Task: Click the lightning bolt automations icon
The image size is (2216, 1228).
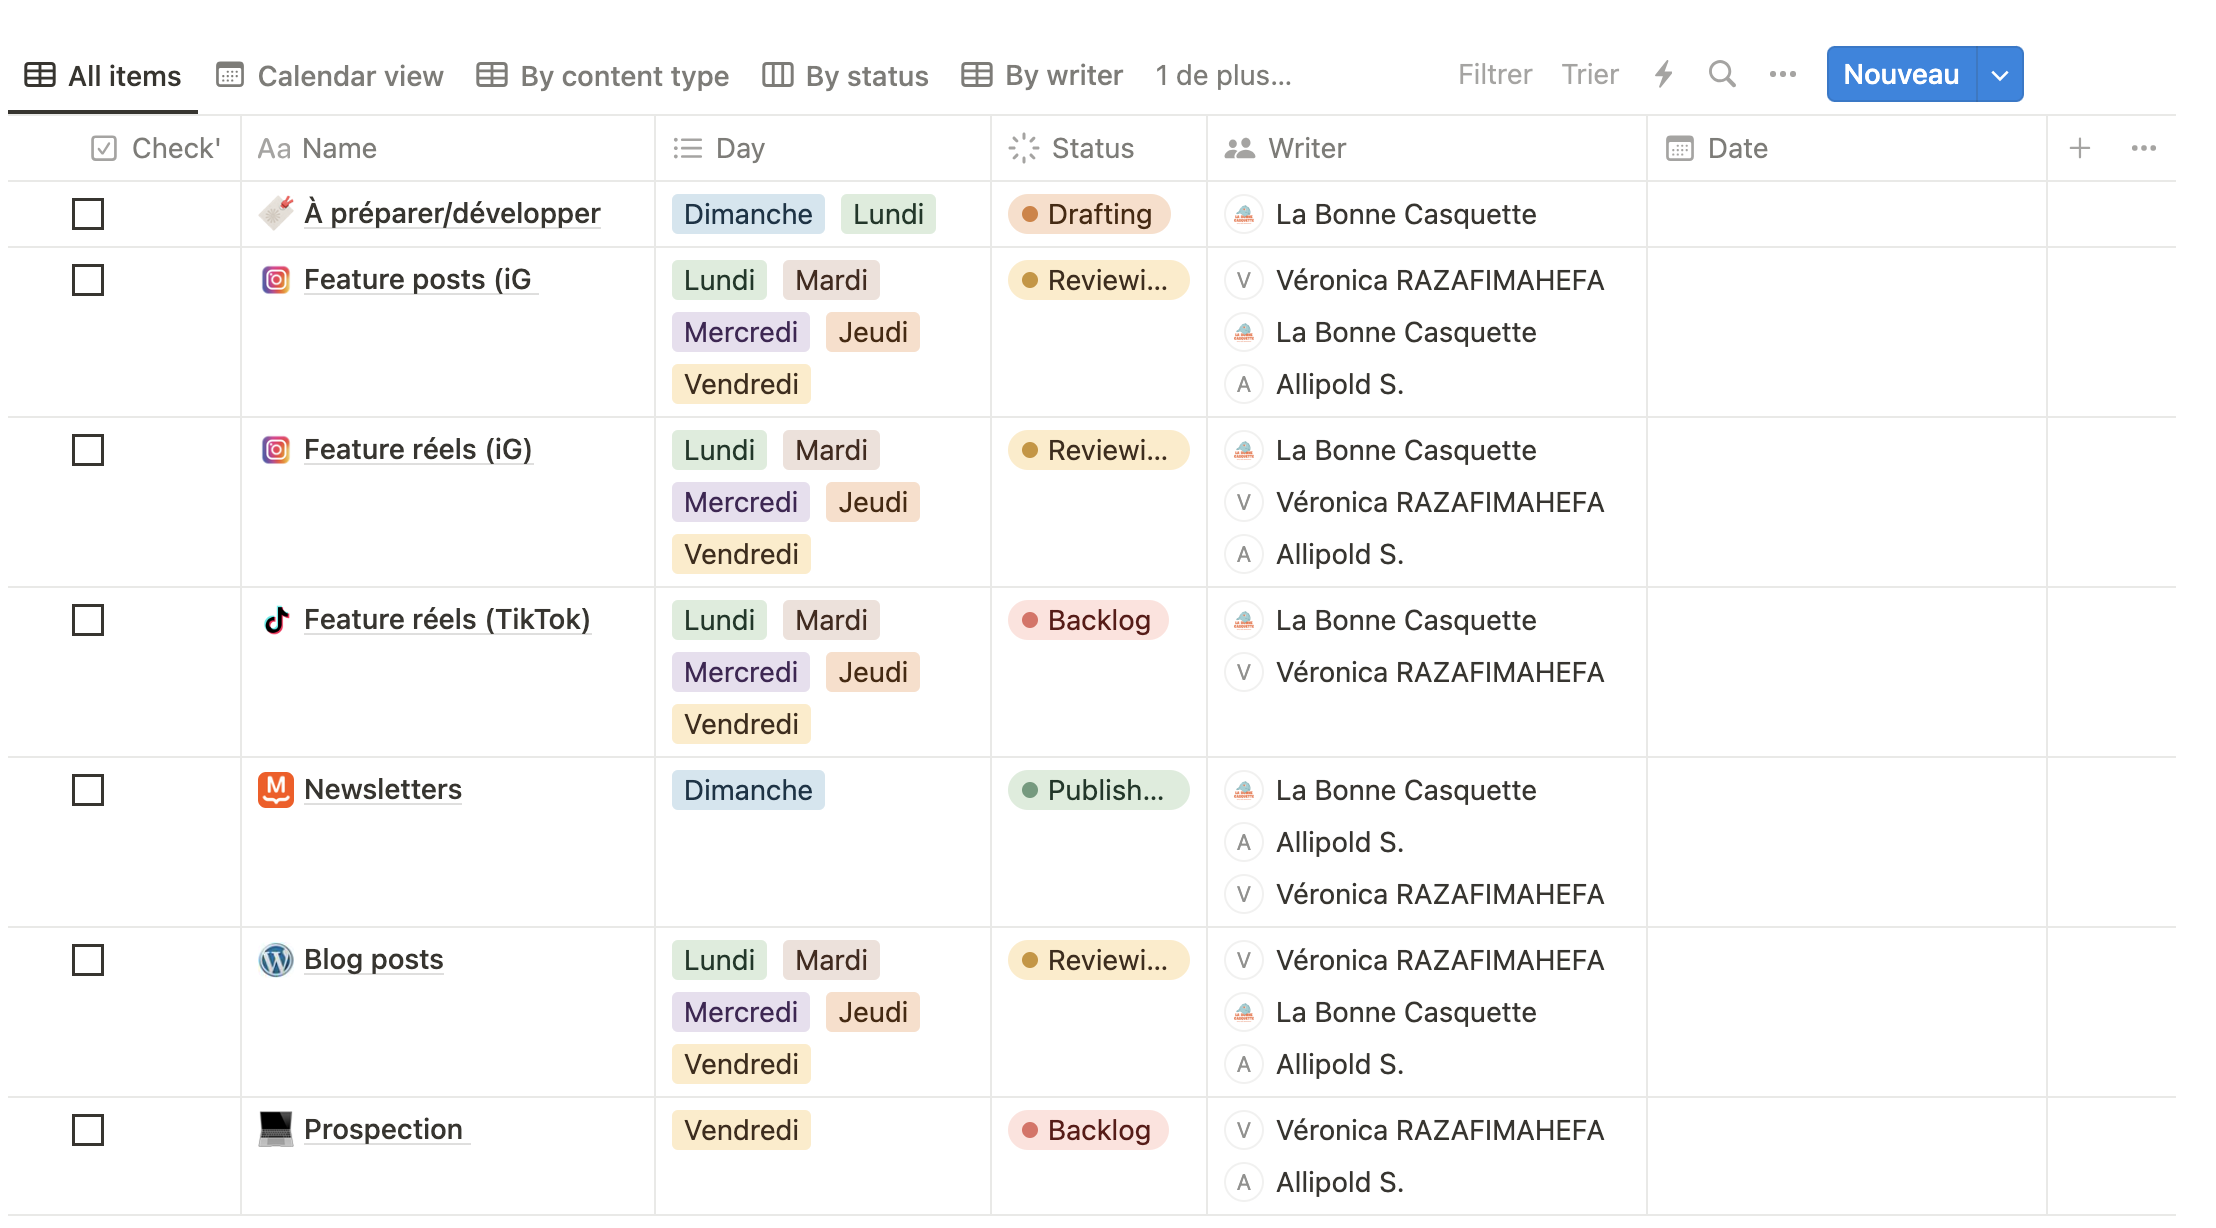Action: 1664,74
